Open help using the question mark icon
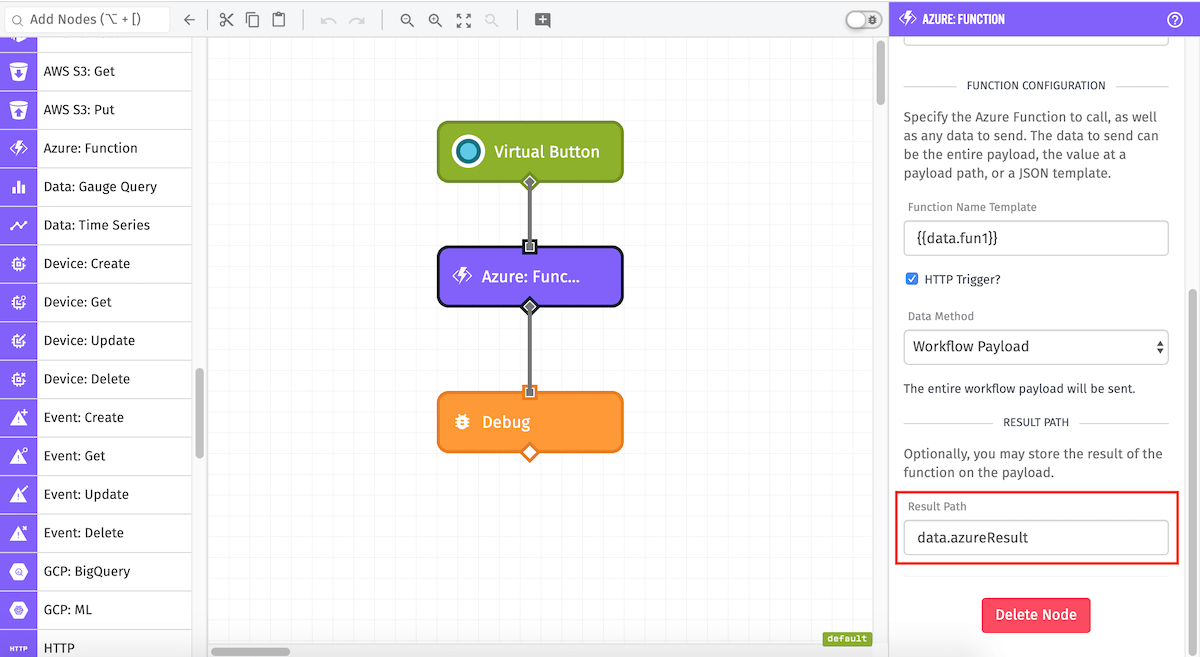The width and height of the screenshot is (1200, 657). pyautogui.click(x=1175, y=19)
